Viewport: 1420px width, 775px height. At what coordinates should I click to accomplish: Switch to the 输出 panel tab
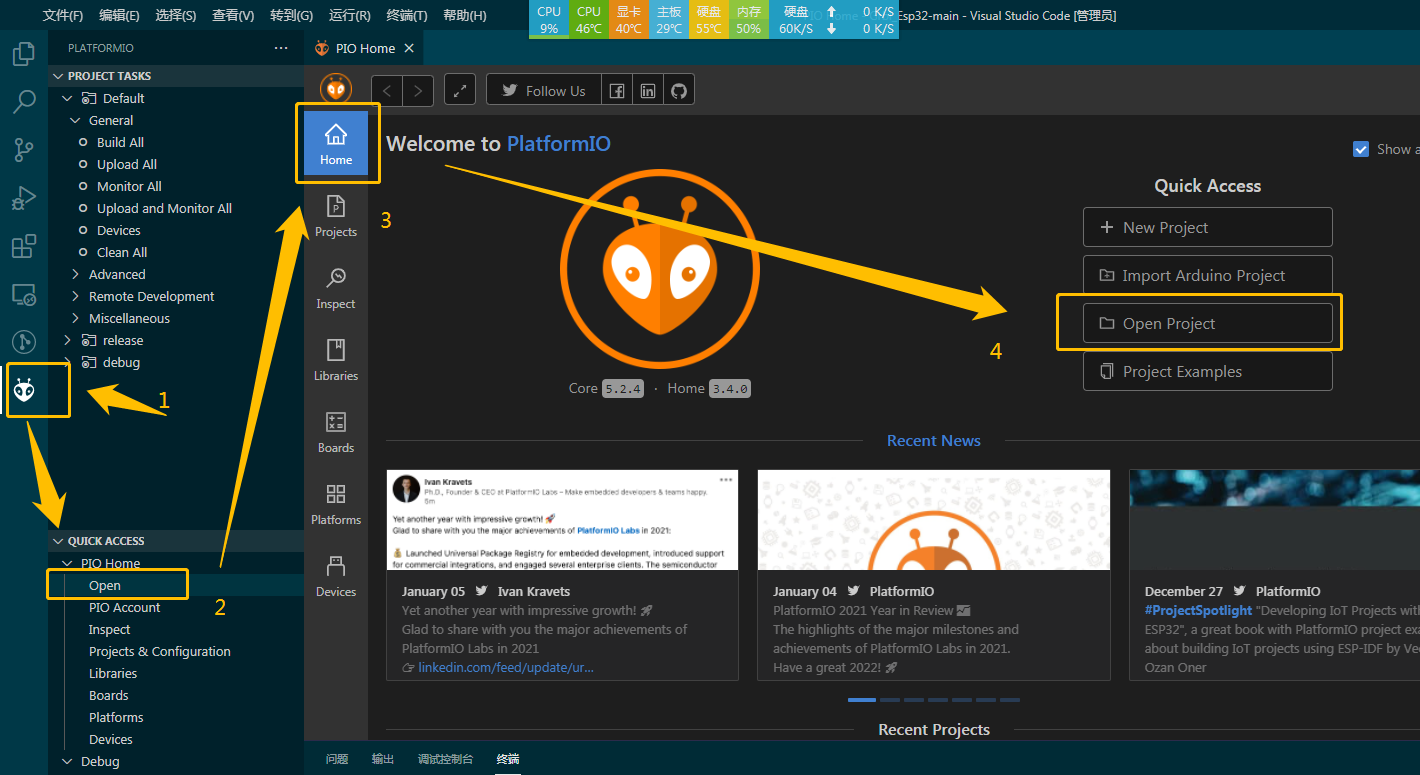[383, 759]
